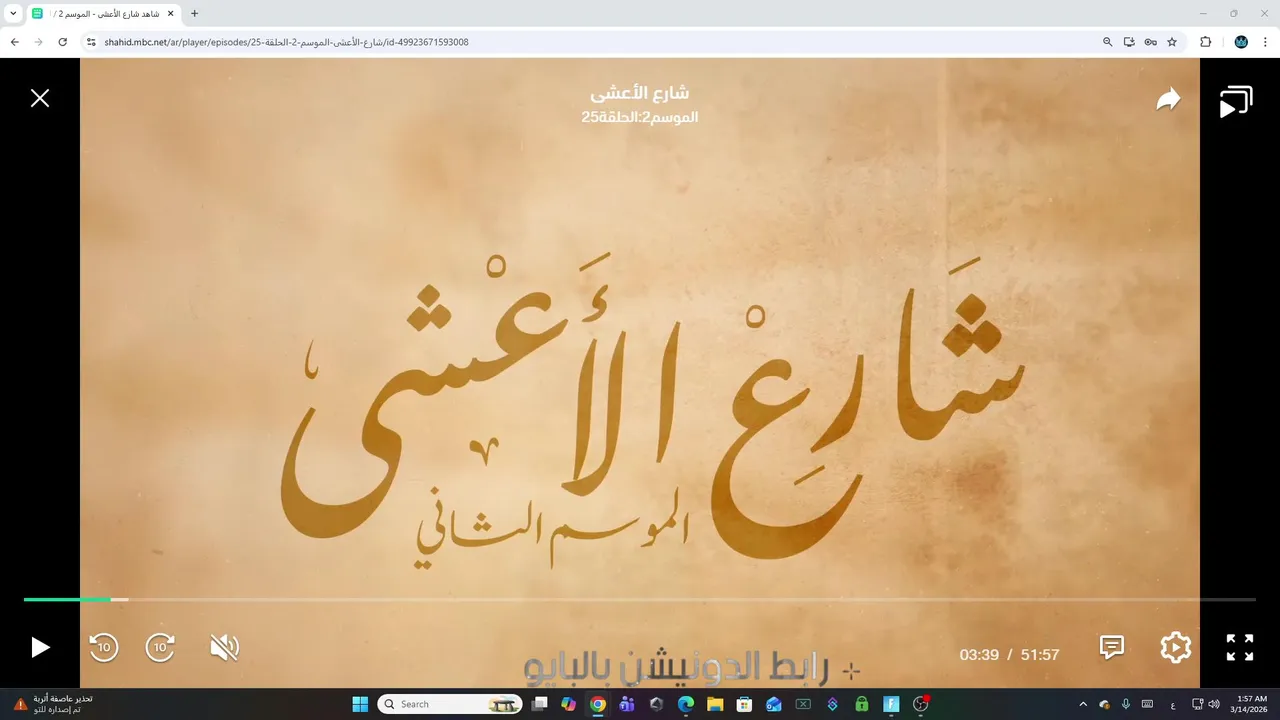Open Outlook mail from taskbar
The image size is (1280, 720).
774,704
